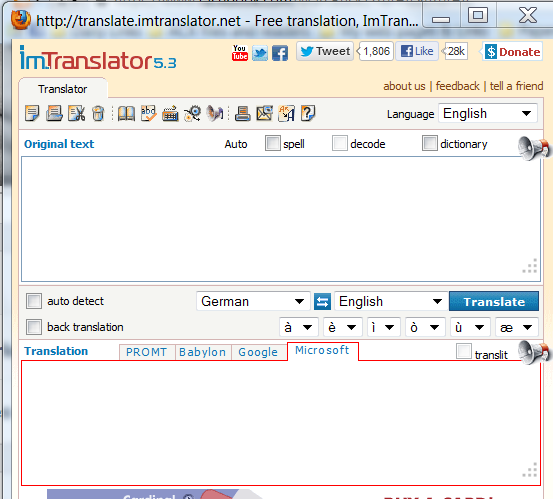Click the Tweet button
This screenshot has height=499, width=553.
(325, 51)
